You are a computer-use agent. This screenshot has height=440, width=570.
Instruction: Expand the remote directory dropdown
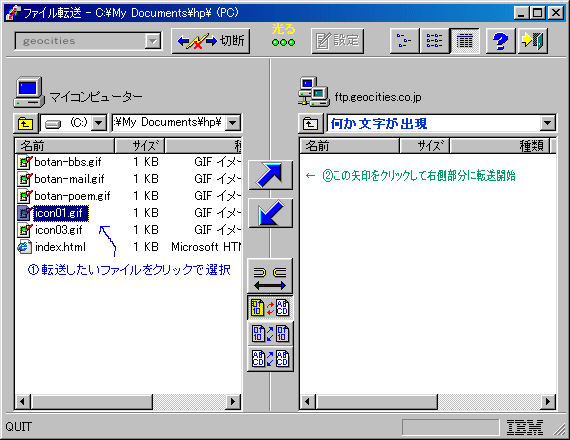click(x=547, y=123)
